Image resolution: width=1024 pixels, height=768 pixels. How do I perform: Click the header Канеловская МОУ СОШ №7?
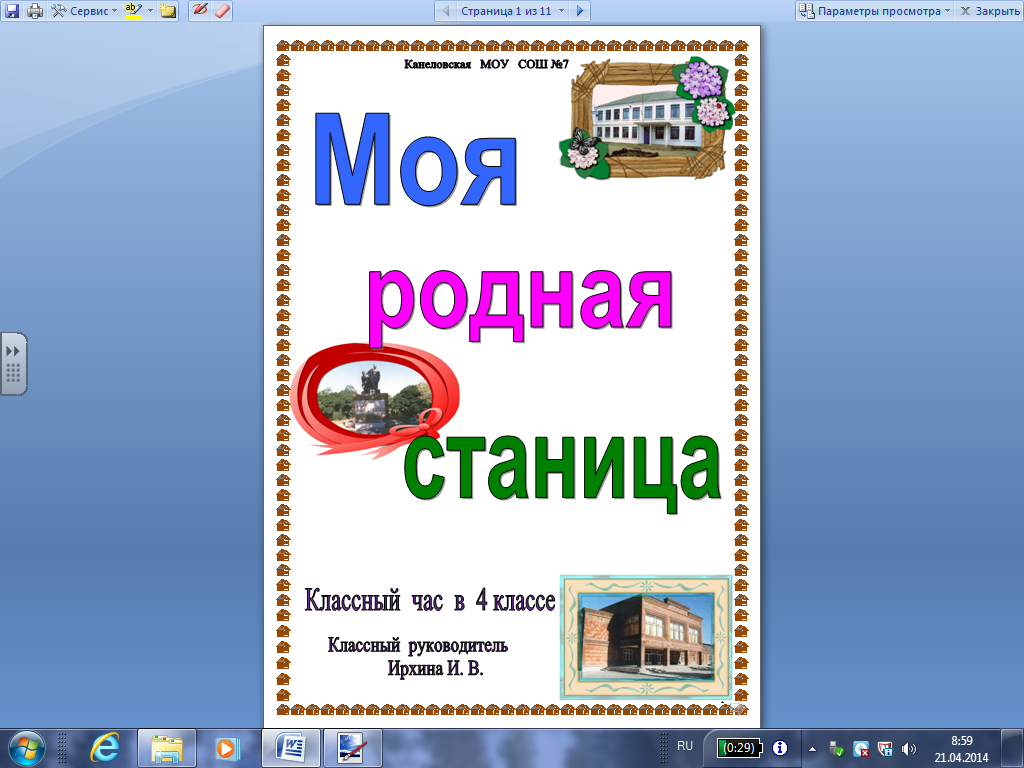point(487,64)
